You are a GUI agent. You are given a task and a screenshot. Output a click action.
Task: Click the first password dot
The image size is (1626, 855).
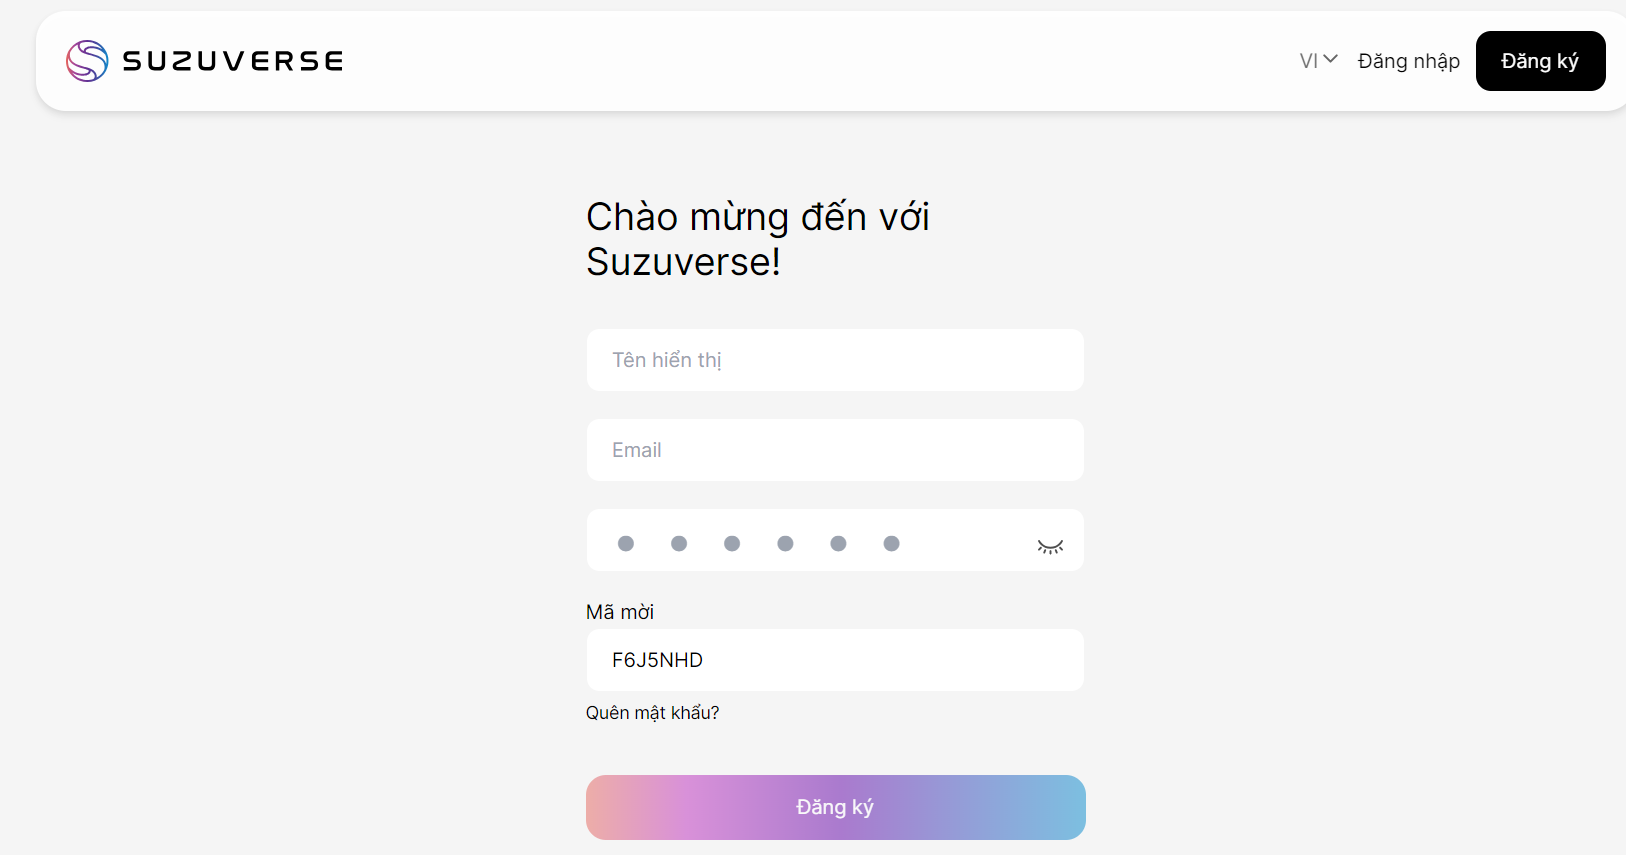click(x=626, y=543)
